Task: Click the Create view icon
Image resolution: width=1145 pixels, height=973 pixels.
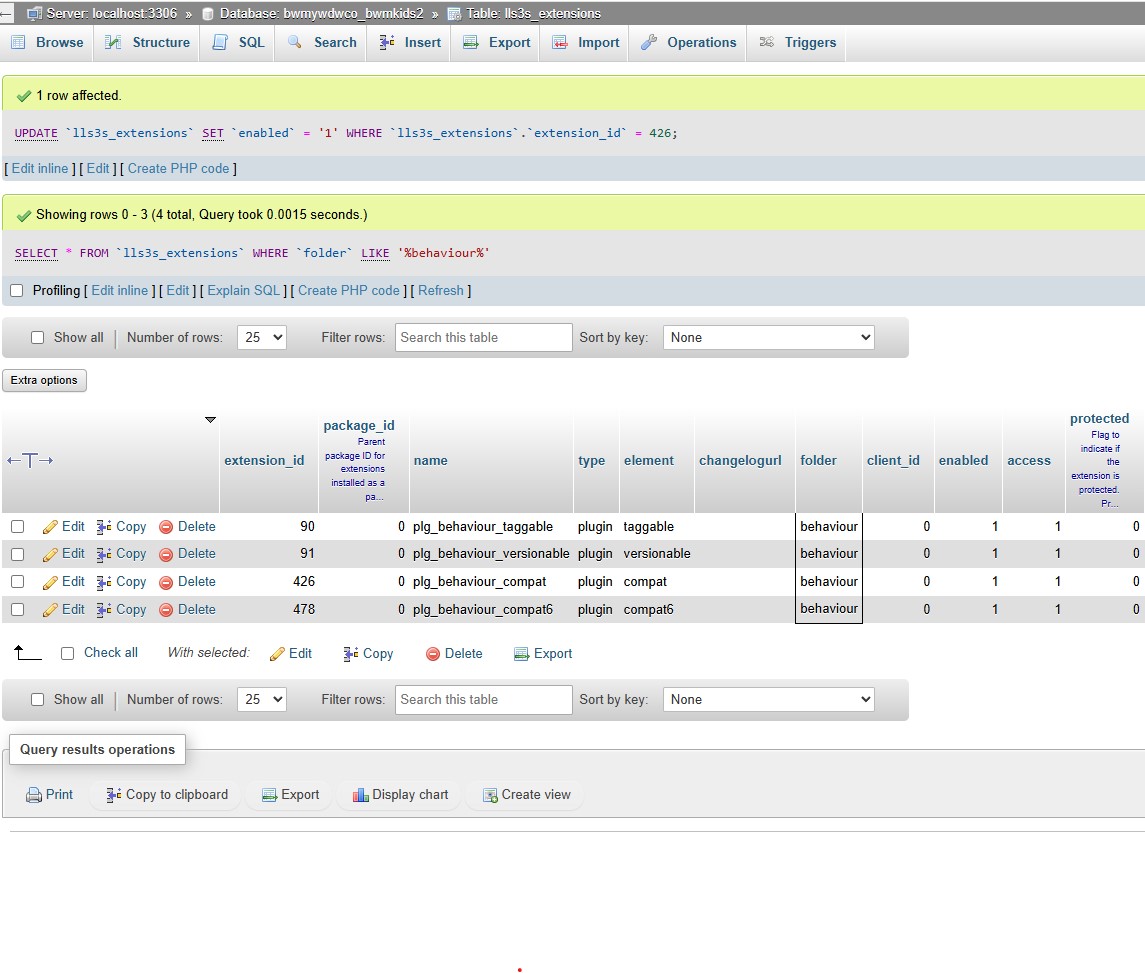Action: click(x=490, y=795)
